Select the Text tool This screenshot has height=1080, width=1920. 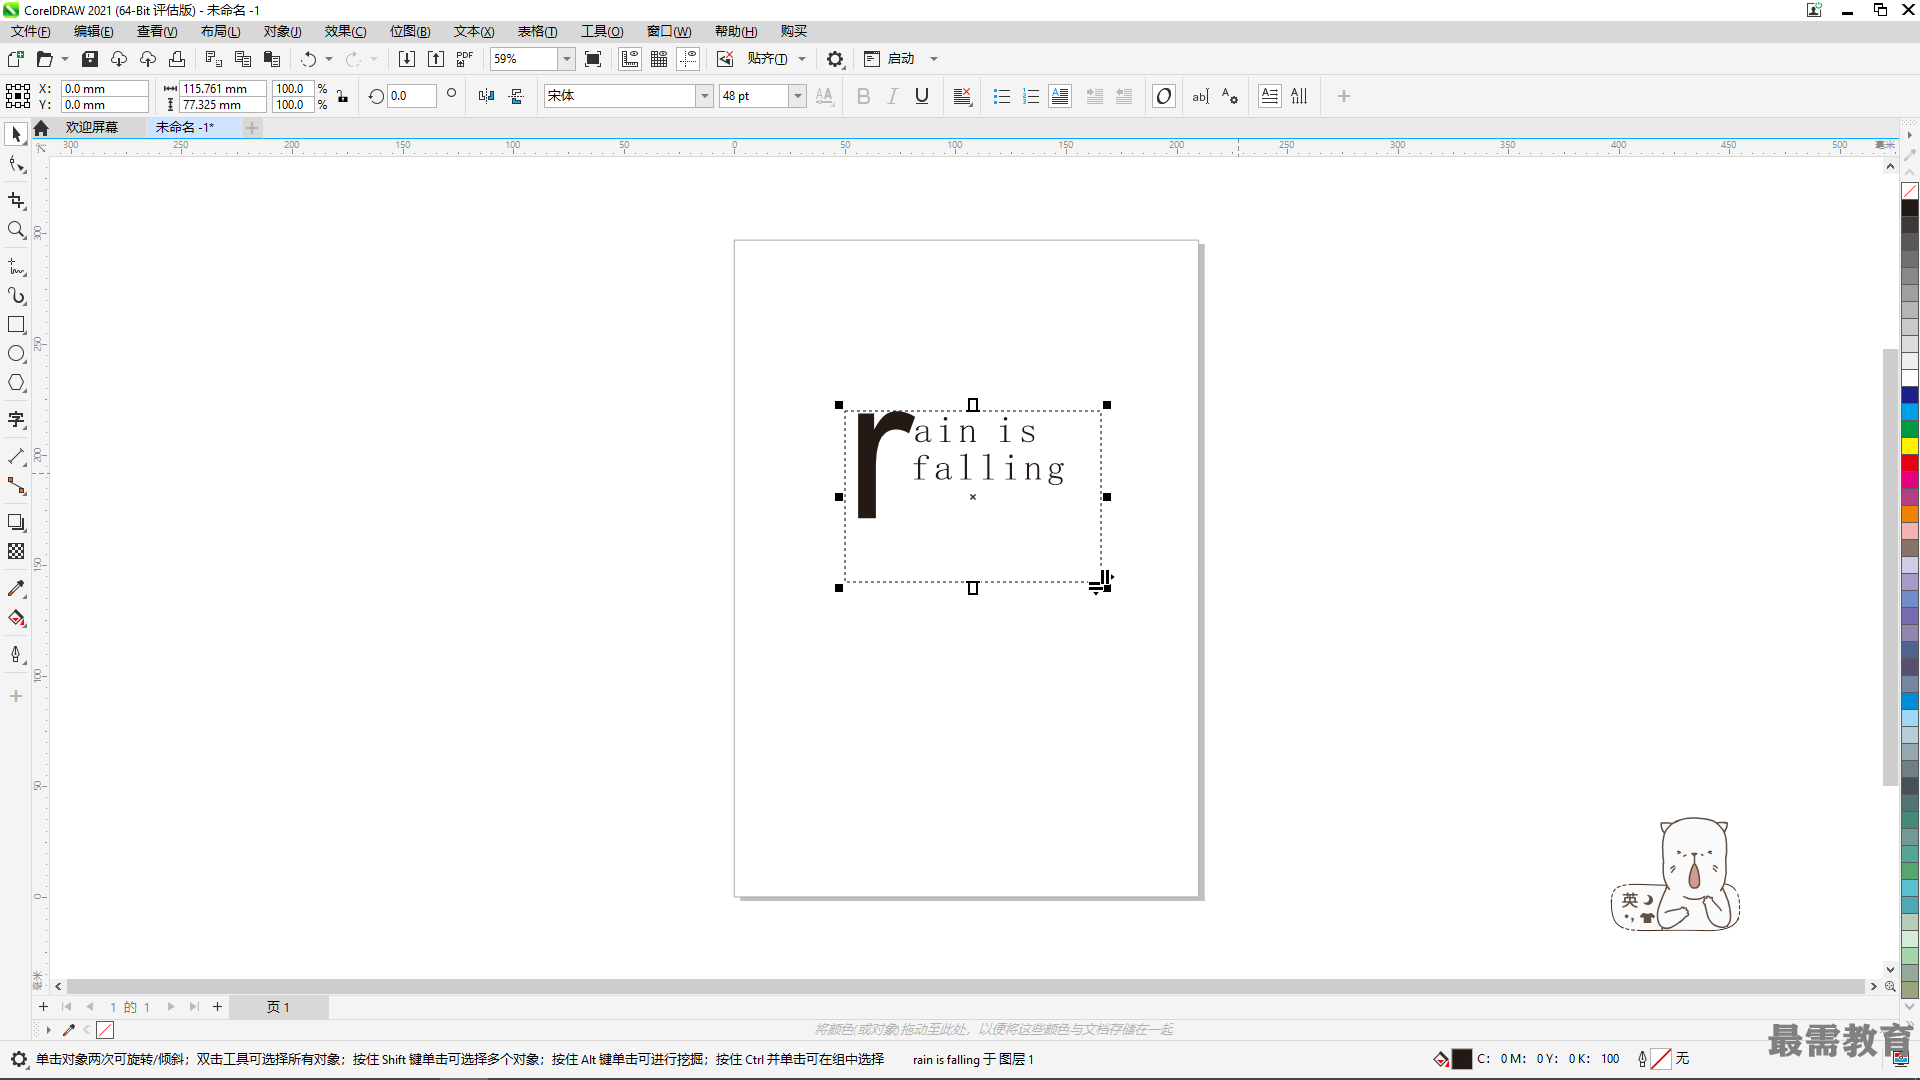16,420
